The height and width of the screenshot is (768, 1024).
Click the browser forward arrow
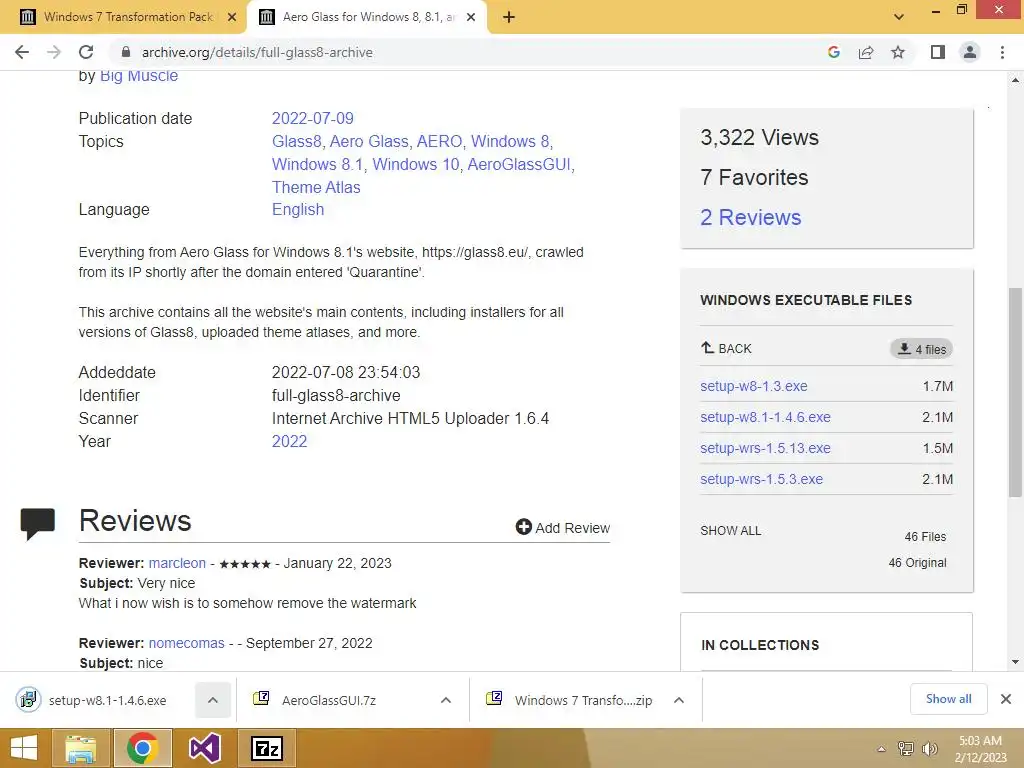point(54,52)
